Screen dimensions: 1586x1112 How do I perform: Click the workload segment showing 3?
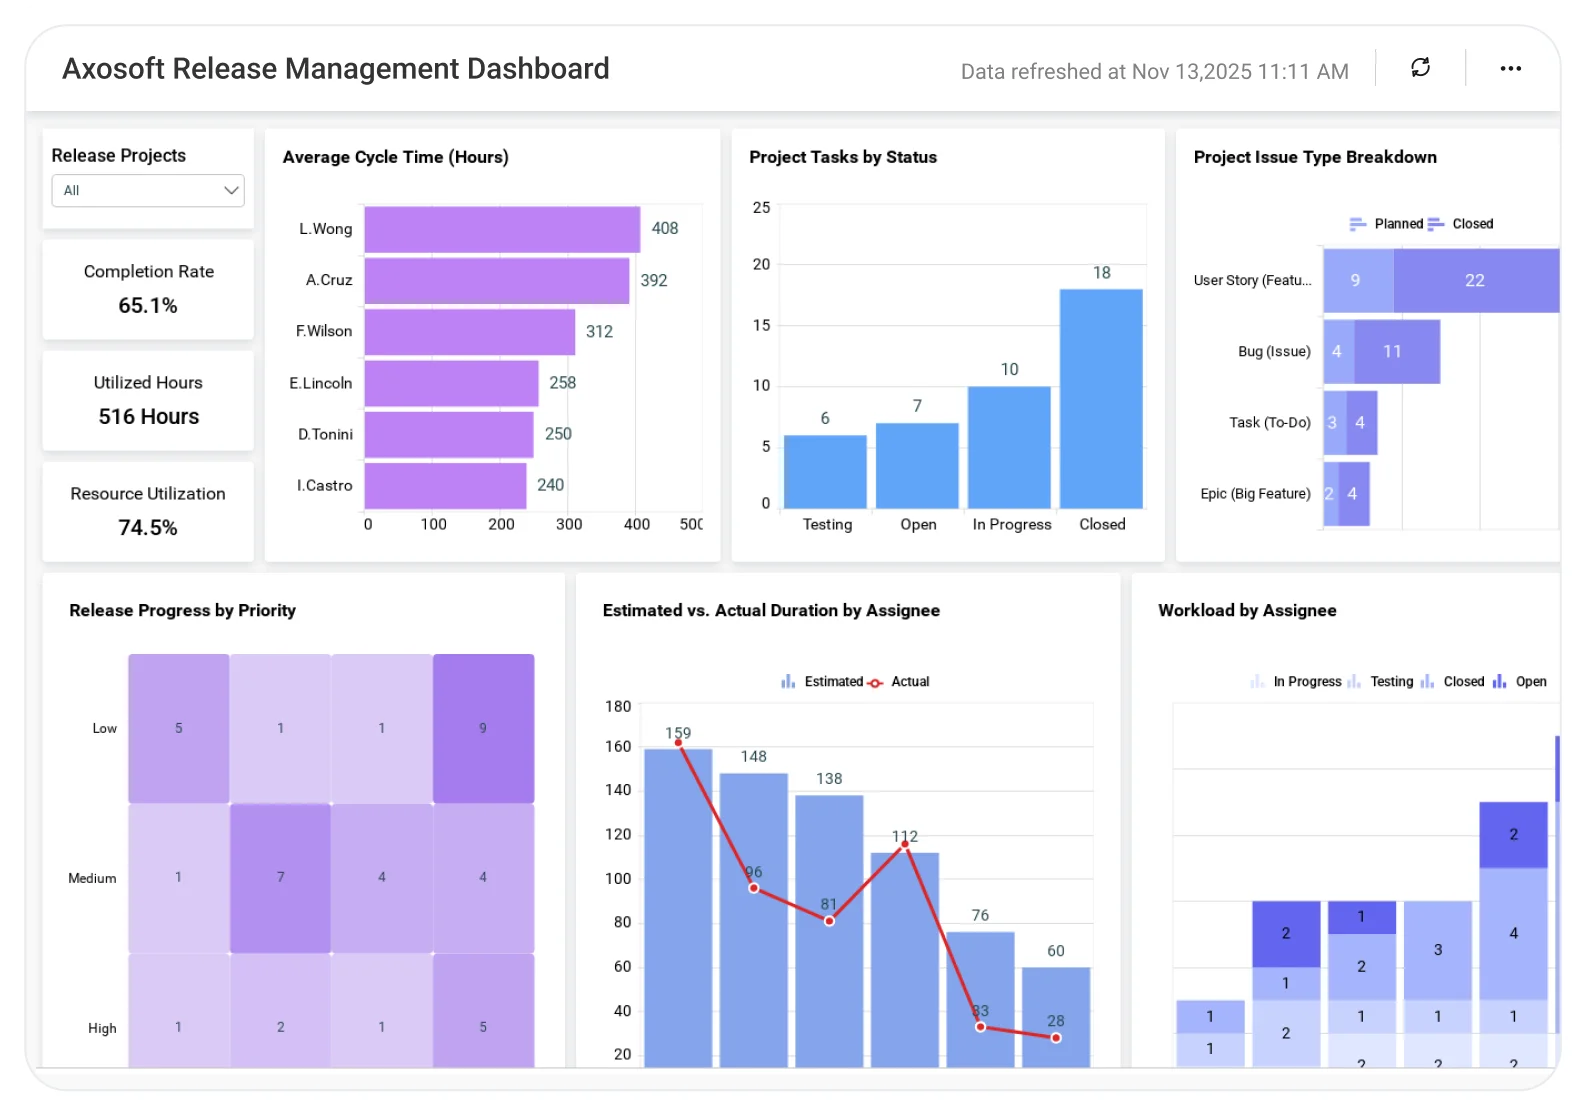click(x=1438, y=950)
